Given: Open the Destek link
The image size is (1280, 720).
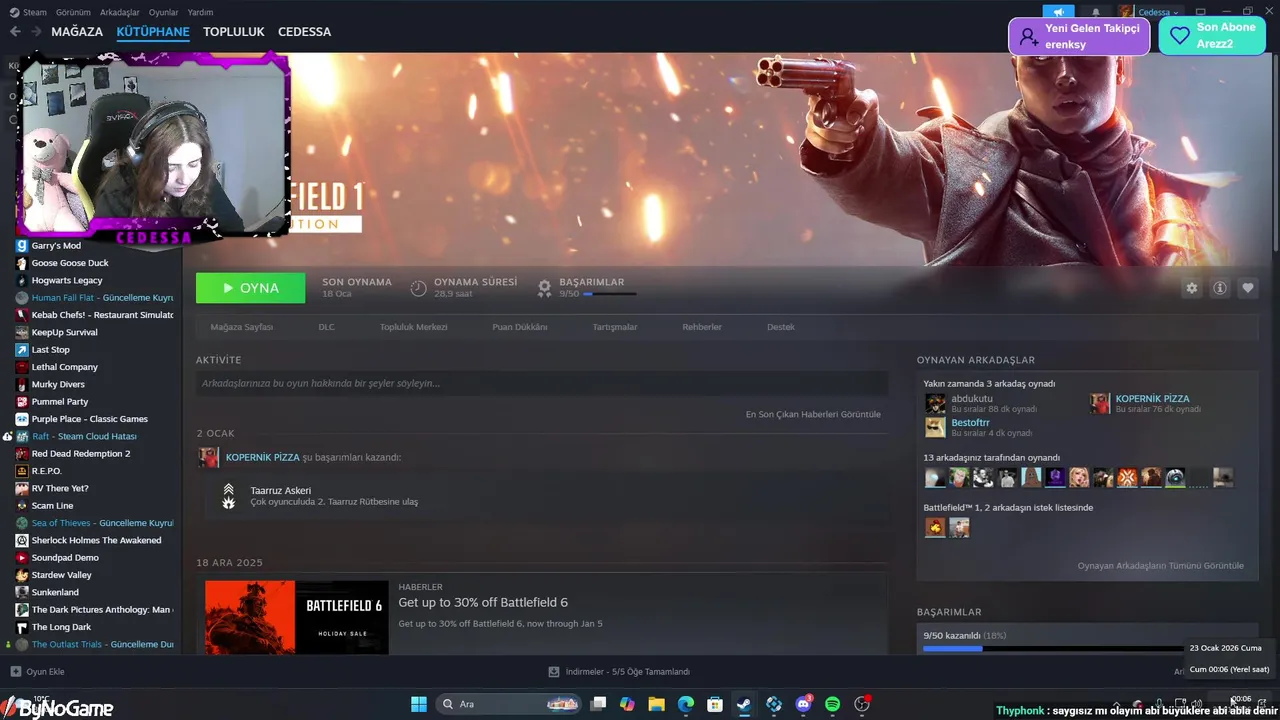Looking at the screenshot, I should [x=781, y=327].
